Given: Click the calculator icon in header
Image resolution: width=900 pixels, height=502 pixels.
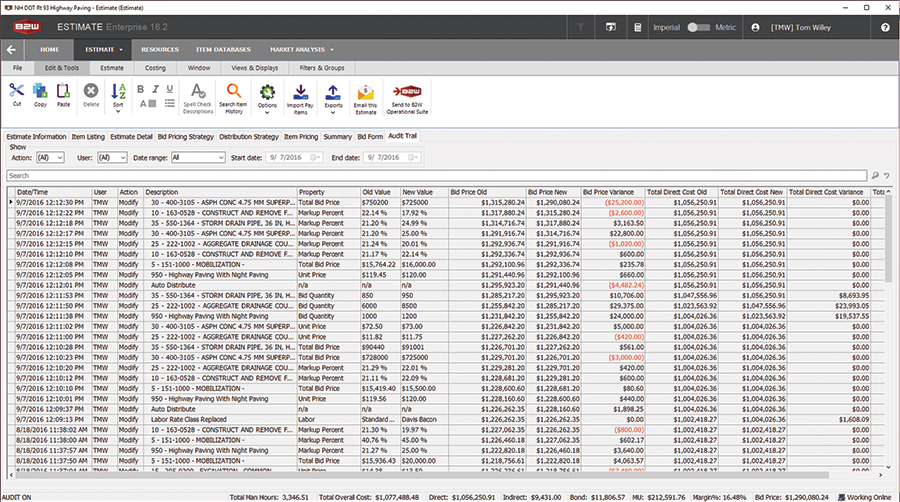Looking at the screenshot, I should [x=637, y=28].
